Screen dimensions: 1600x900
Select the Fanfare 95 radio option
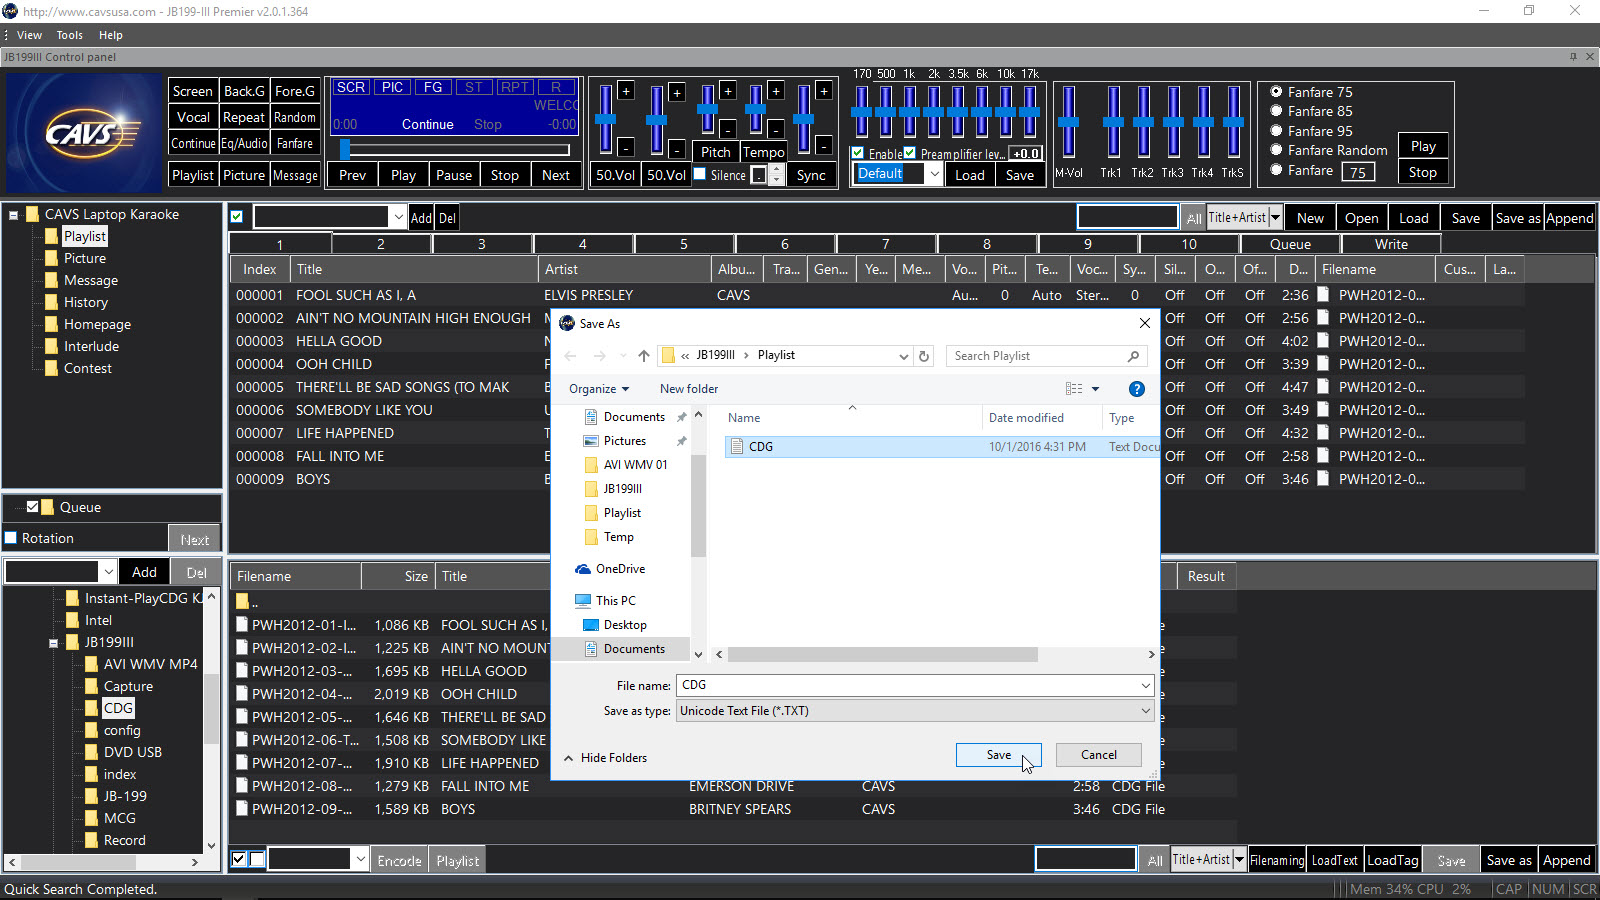tap(1276, 131)
